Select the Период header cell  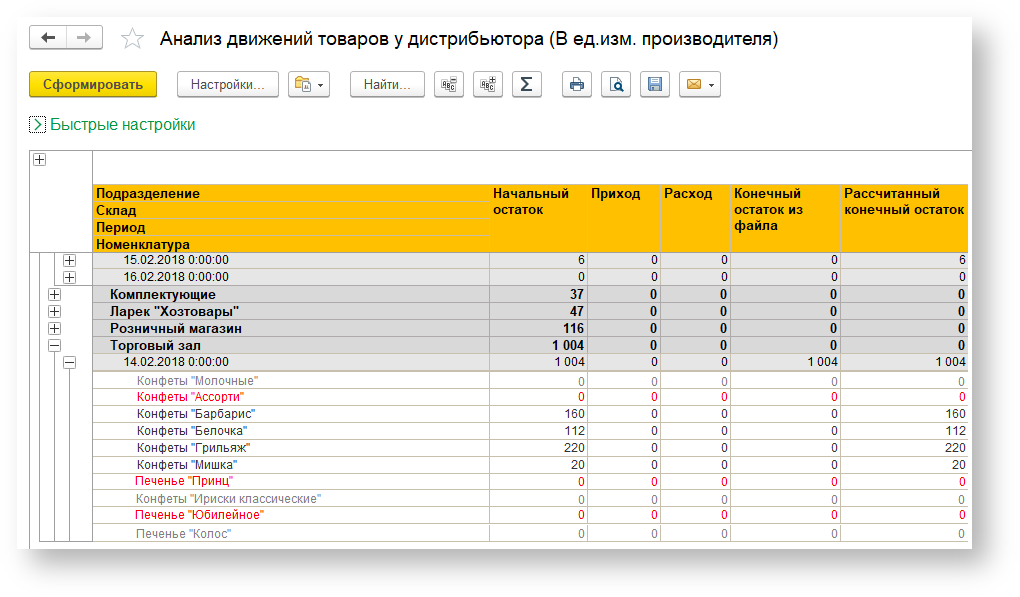[291, 228]
